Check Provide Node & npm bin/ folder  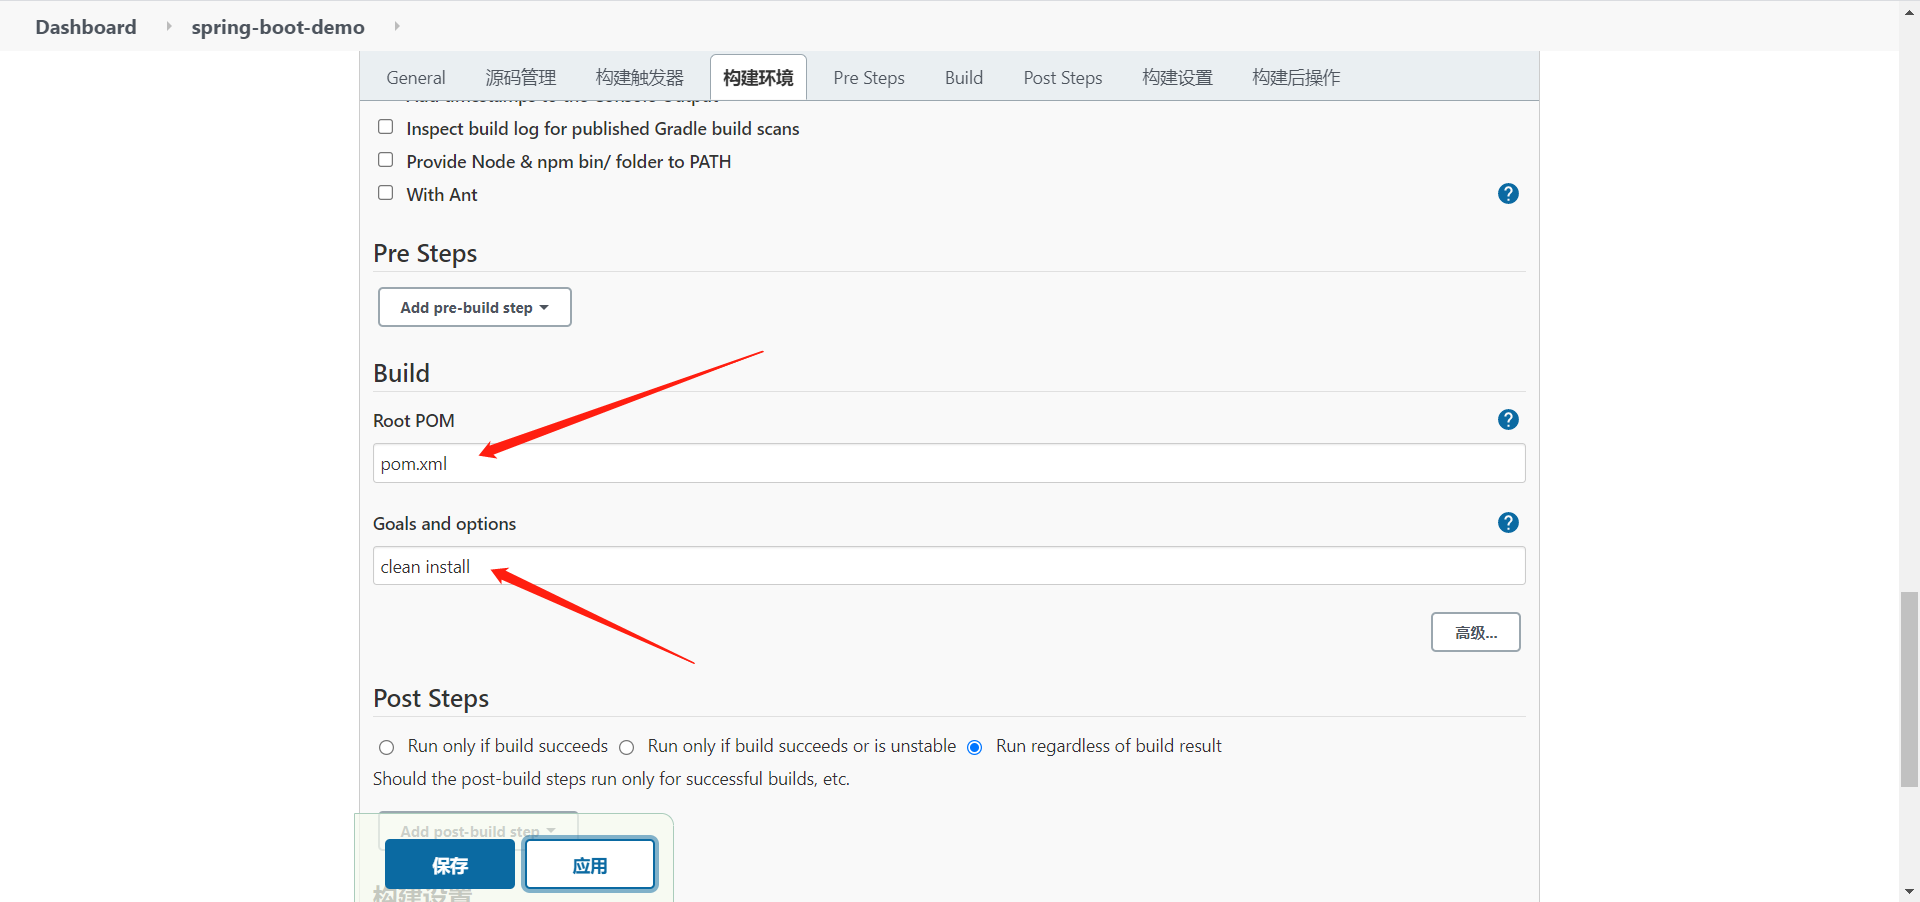coord(386,160)
